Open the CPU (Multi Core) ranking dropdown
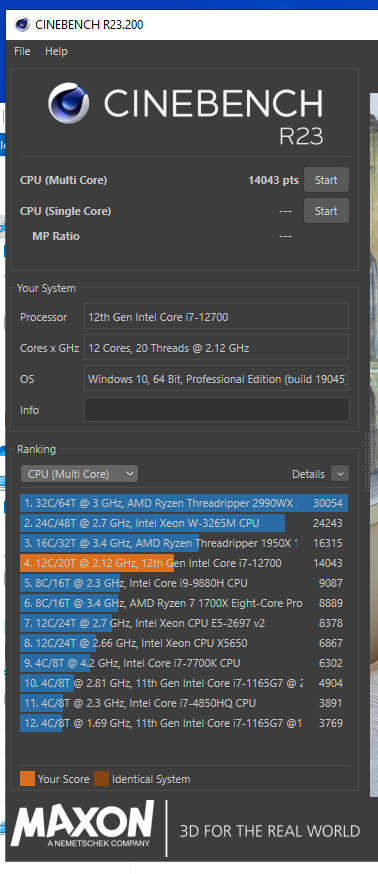Image resolution: width=378 pixels, height=874 pixels. pos(79,474)
